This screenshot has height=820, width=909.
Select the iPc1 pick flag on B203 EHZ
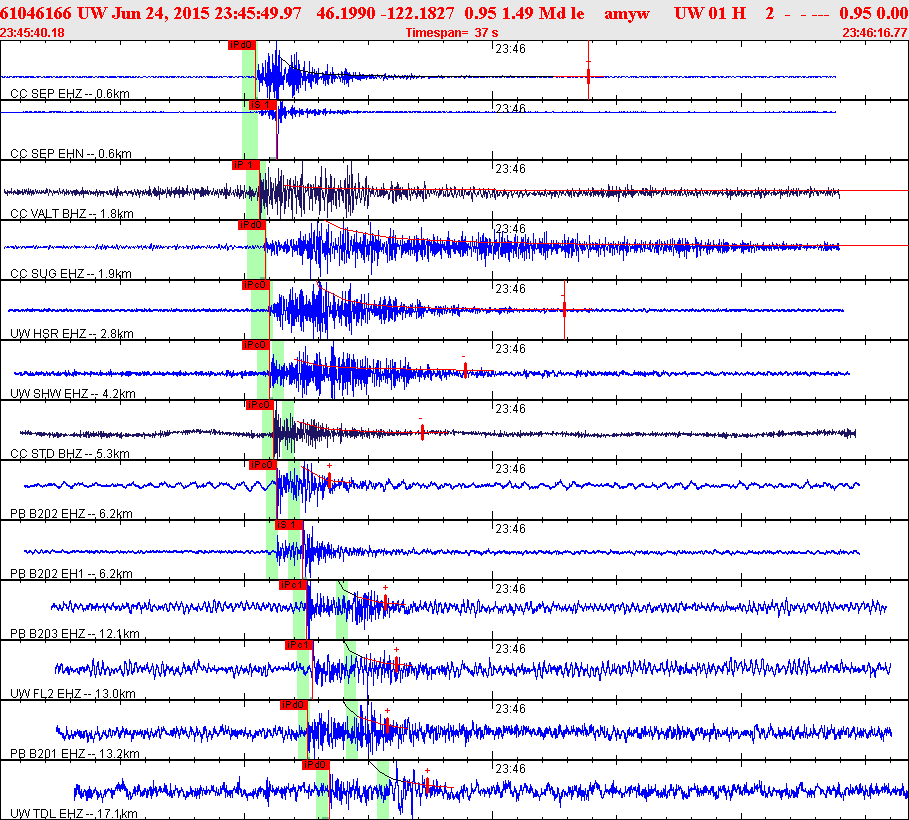(x=292, y=585)
